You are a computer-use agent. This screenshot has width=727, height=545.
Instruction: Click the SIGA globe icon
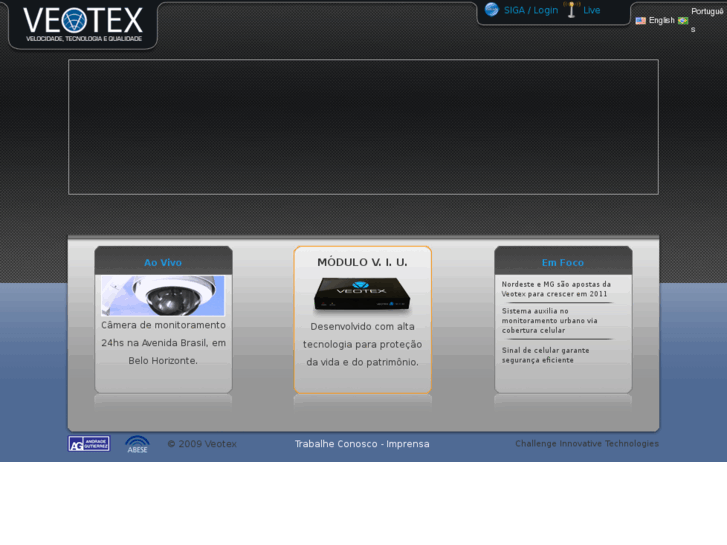click(491, 10)
